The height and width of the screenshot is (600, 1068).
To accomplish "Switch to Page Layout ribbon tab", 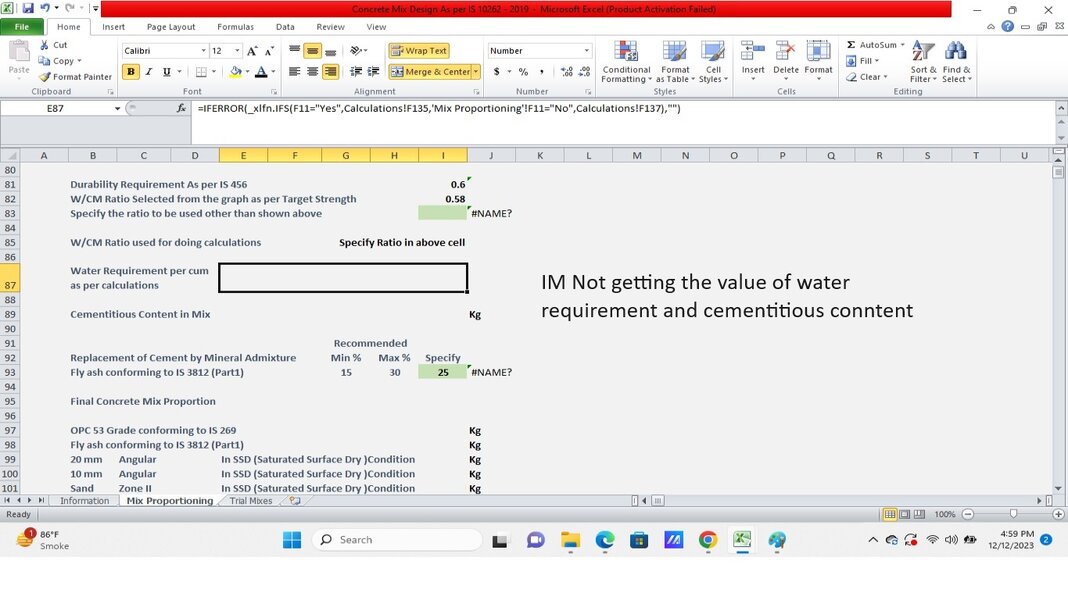I will click(x=171, y=27).
